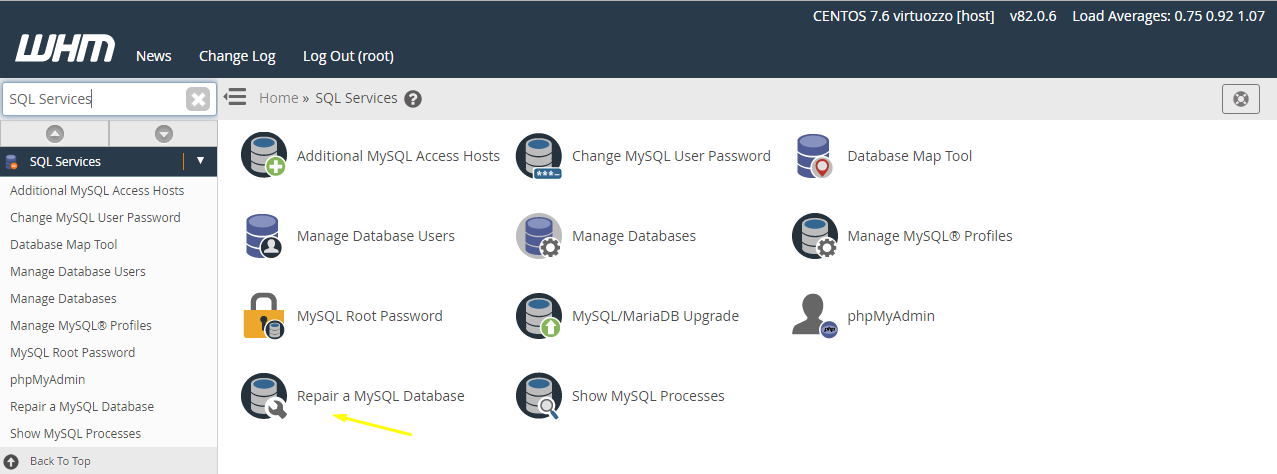The height and width of the screenshot is (474, 1277).
Task: Select MySQL Root Password in sidebar
Action: coord(72,352)
